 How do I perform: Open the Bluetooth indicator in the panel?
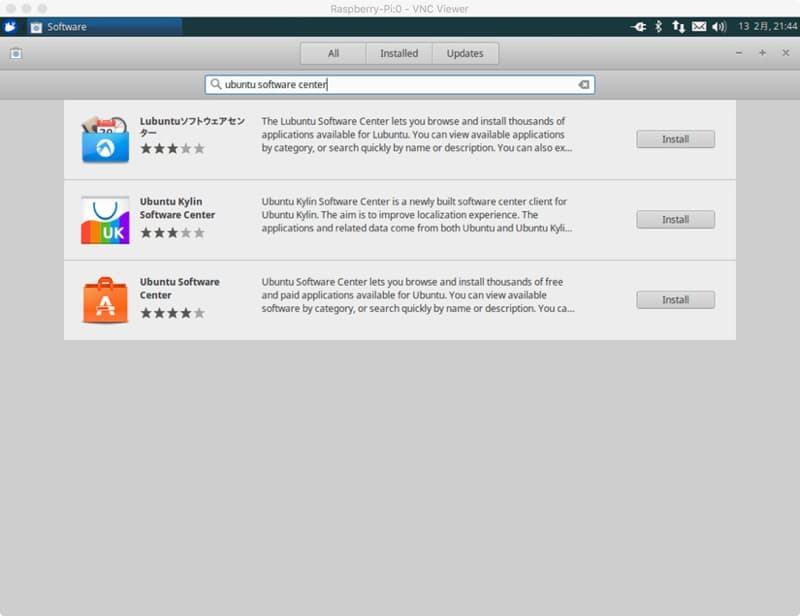(x=658, y=27)
